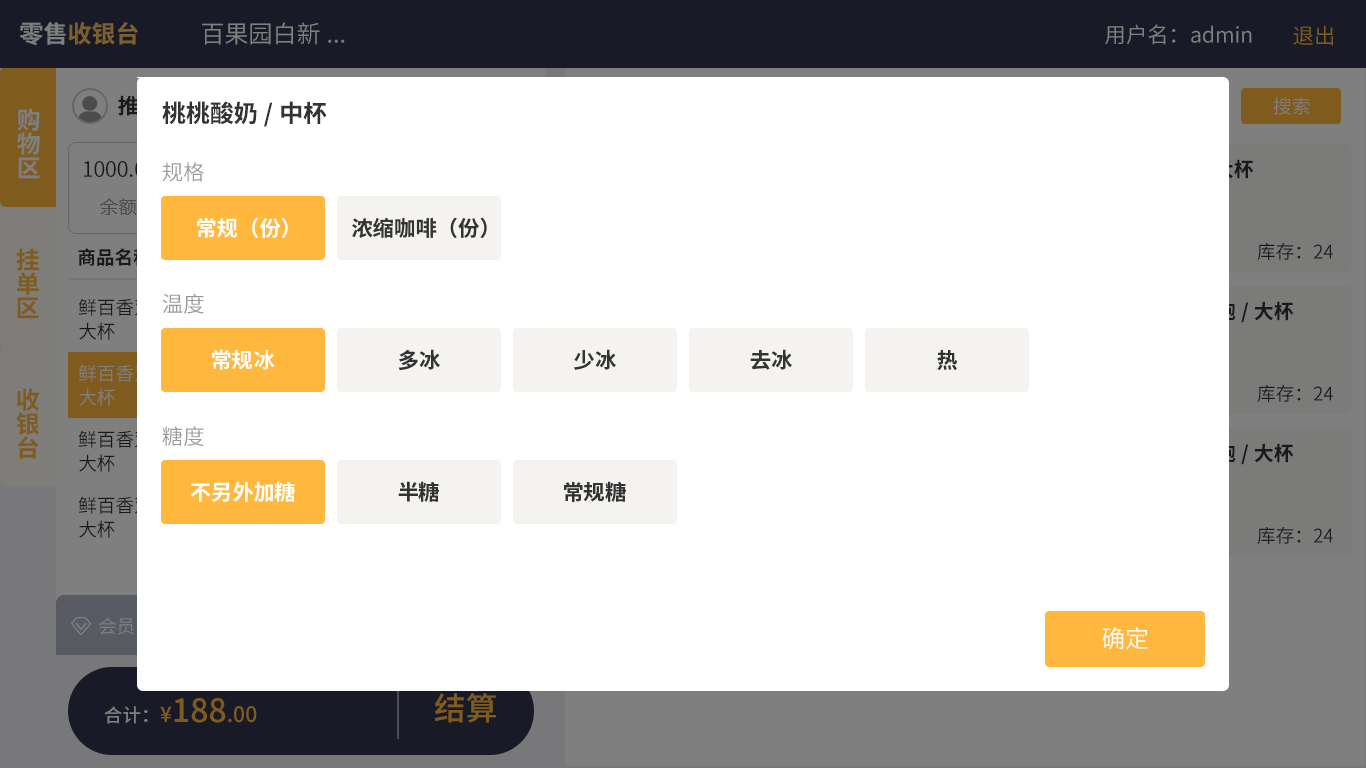
Task: Switch to 购物区 side tab
Action: pyautogui.click(x=28, y=141)
